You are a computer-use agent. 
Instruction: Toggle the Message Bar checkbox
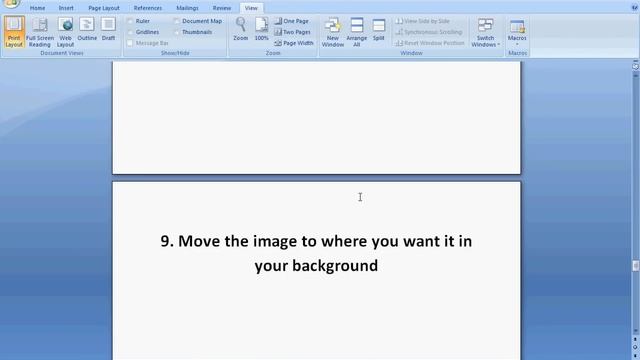(x=130, y=43)
